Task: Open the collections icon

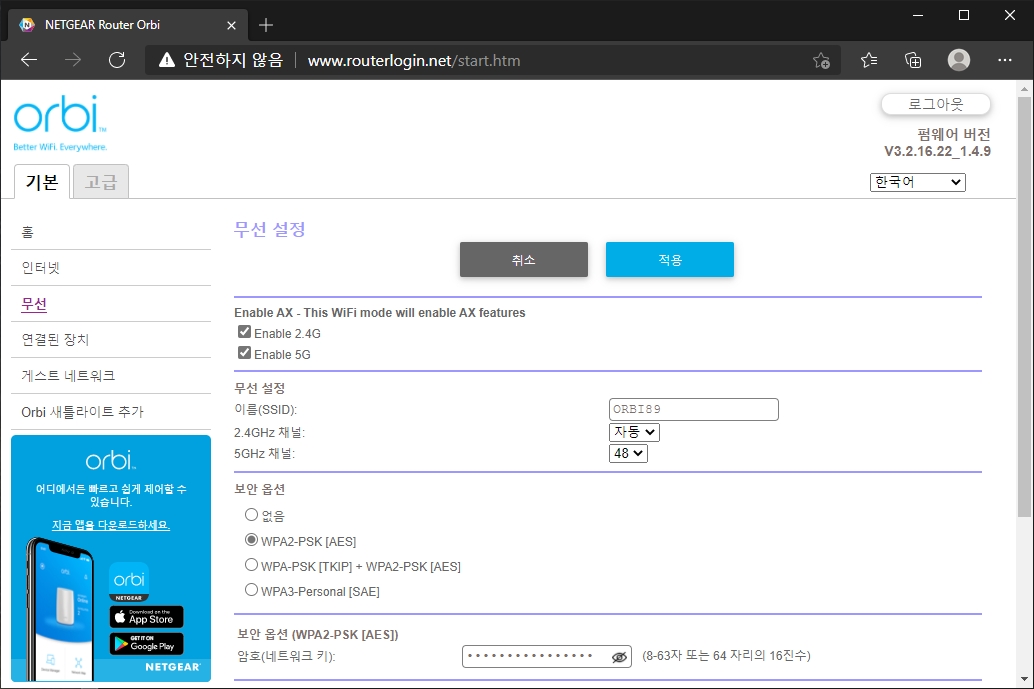Action: pyautogui.click(x=913, y=60)
